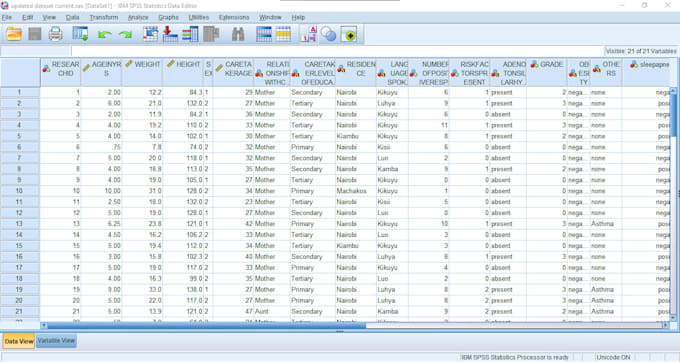Click the vertical scrollbar down arrow

(x=673, y=318)
